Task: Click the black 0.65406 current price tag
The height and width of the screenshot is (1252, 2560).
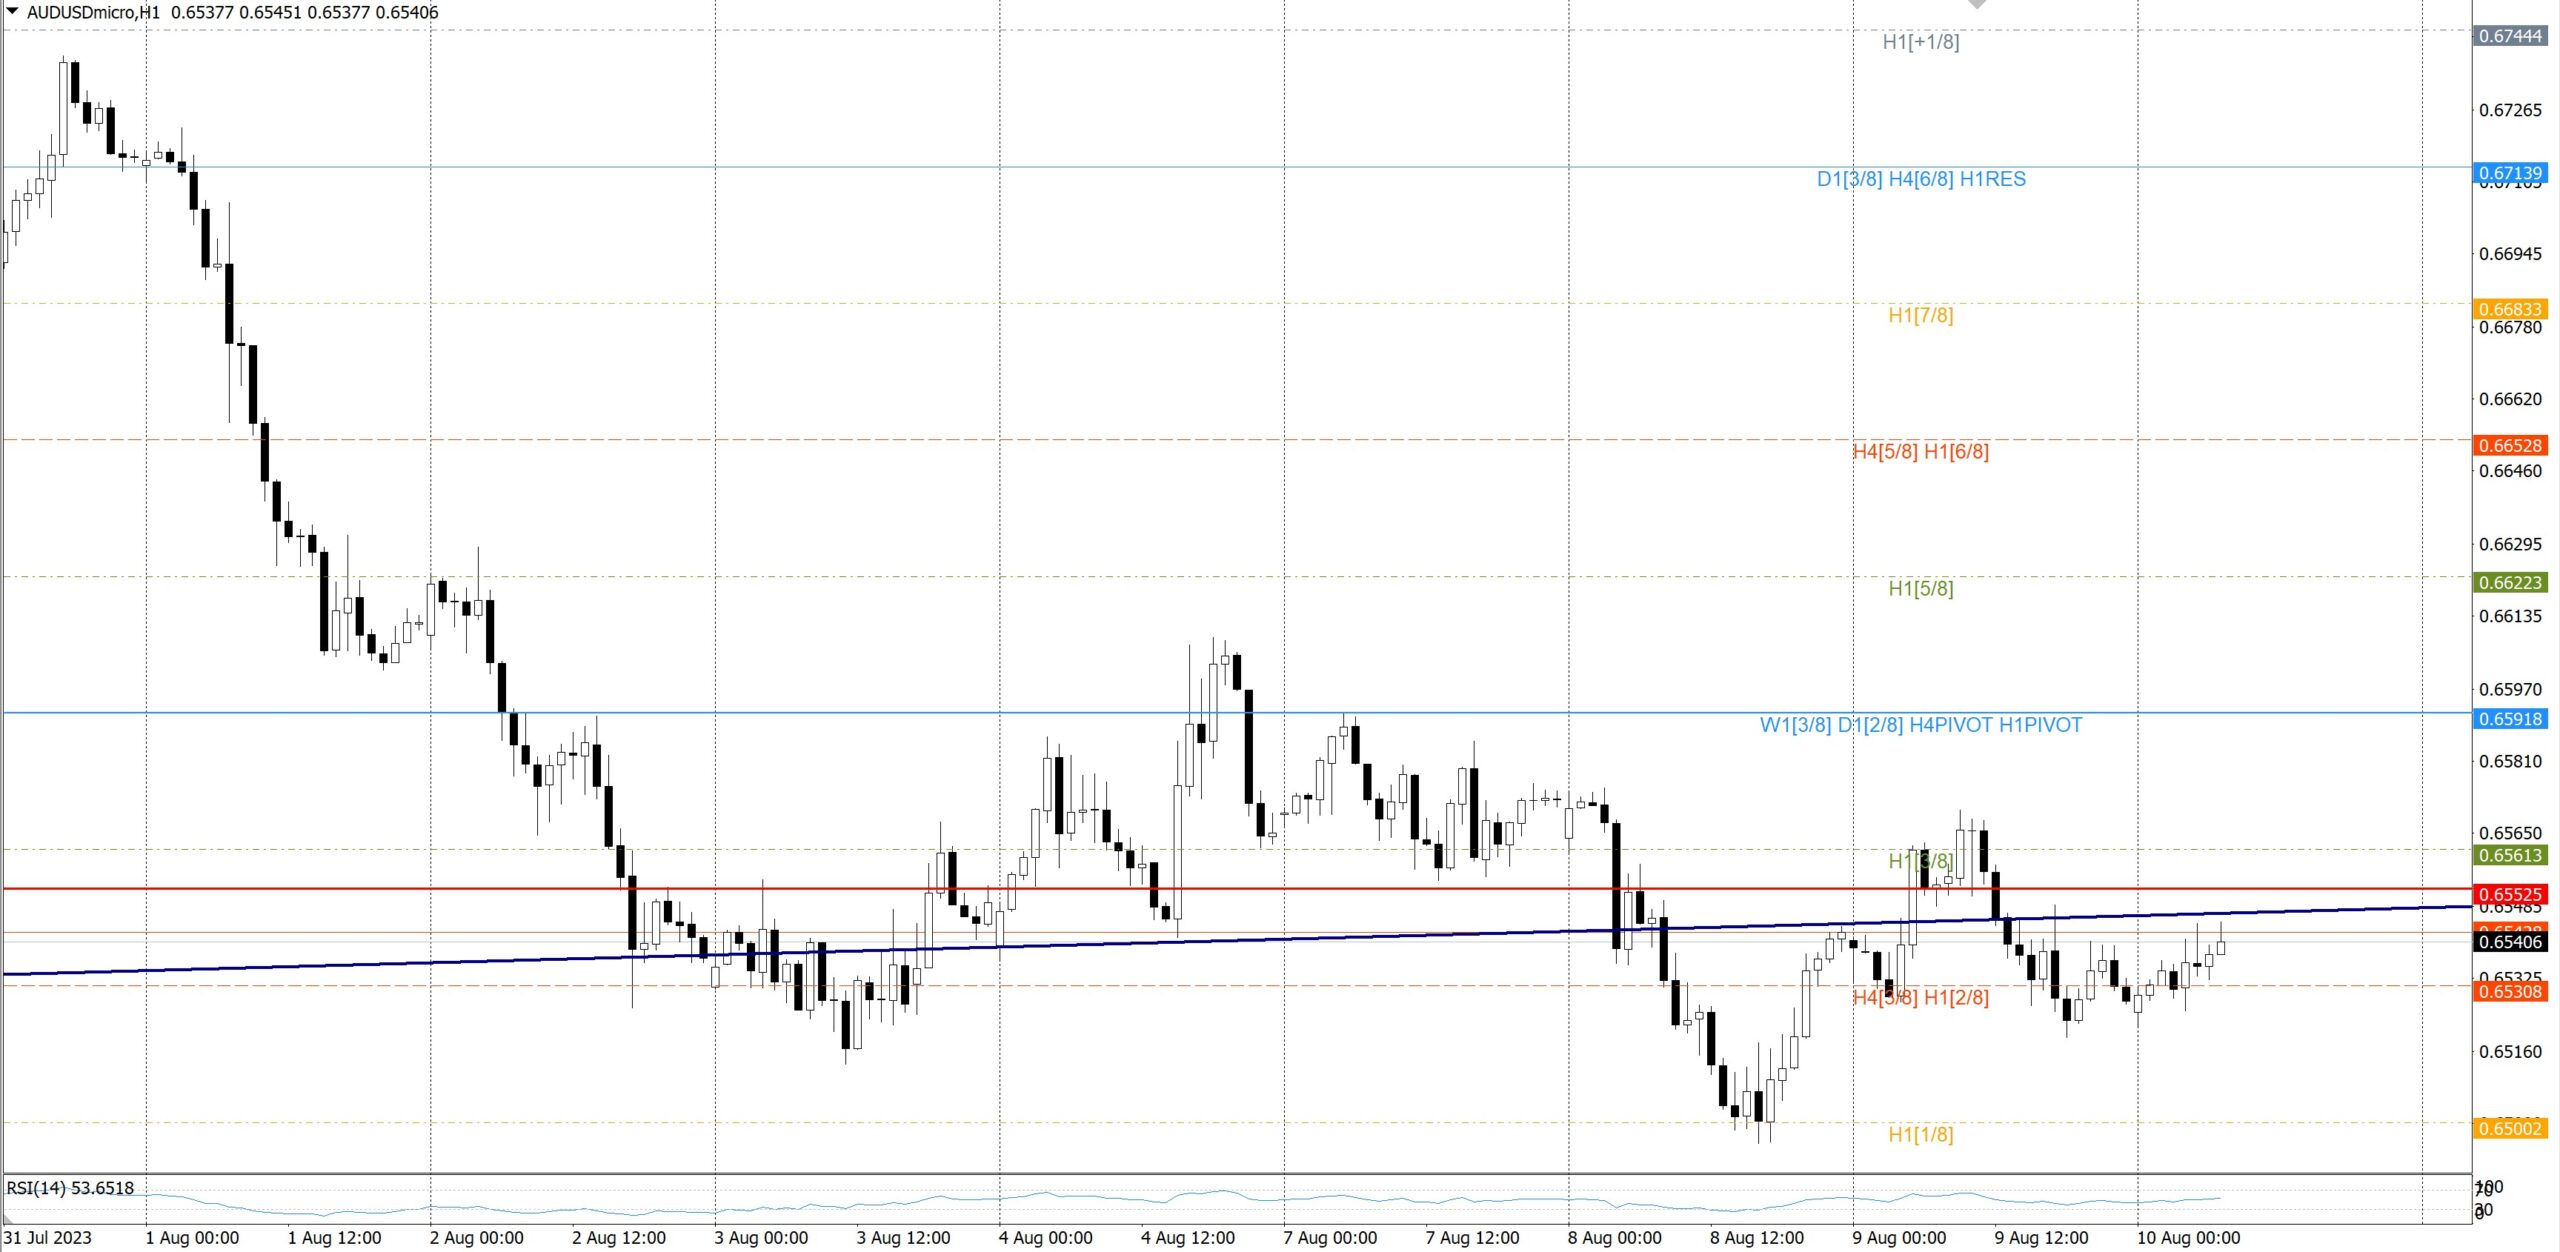Action: click(2510, 942)
